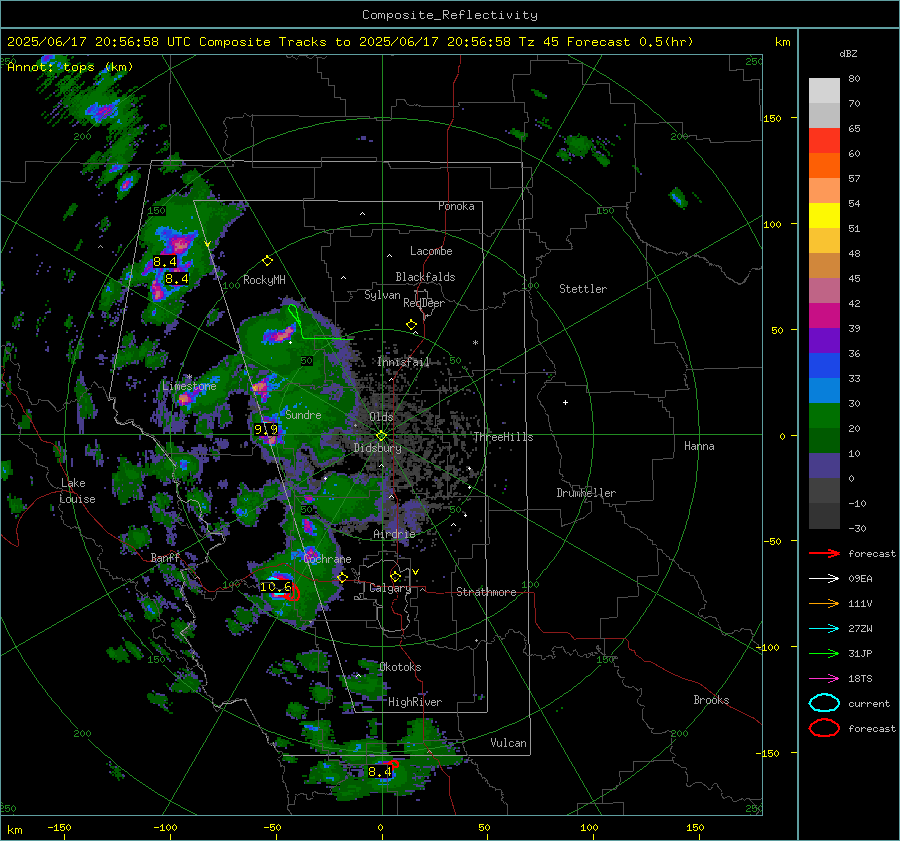Image resolution: width=900 pixels, height=841 pixels.
Task: Pick the light gray 80 dBZ swatch
Action: pos(824,91)
